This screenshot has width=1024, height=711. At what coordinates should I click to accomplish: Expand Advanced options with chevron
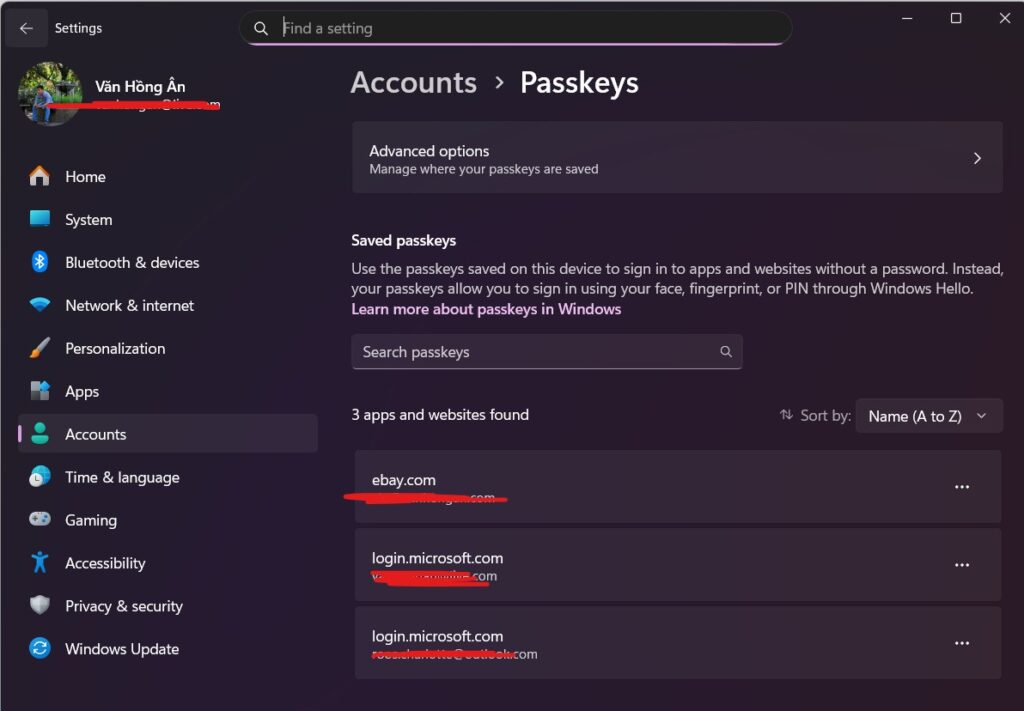tap(977, 158)
